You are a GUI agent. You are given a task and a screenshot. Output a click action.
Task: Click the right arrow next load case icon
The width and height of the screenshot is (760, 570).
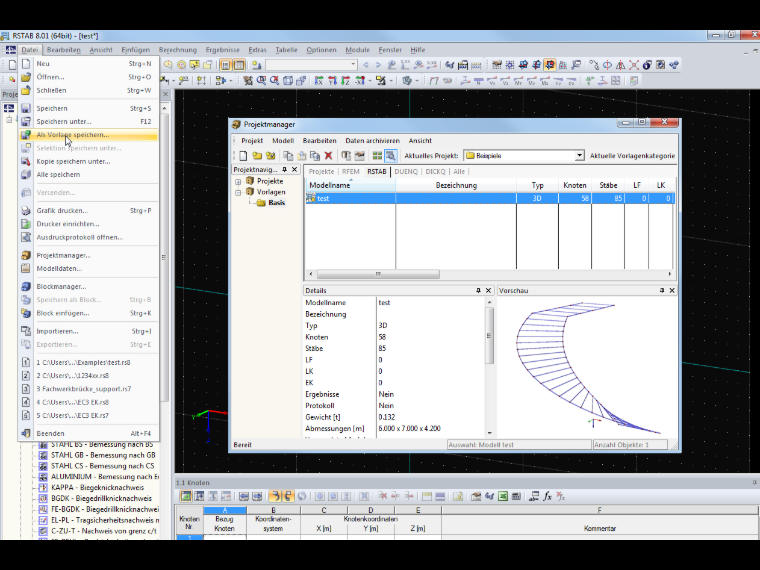[378, 65]
